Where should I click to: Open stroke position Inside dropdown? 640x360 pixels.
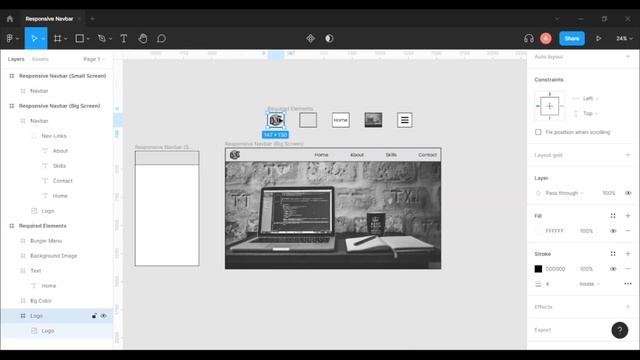589,284
